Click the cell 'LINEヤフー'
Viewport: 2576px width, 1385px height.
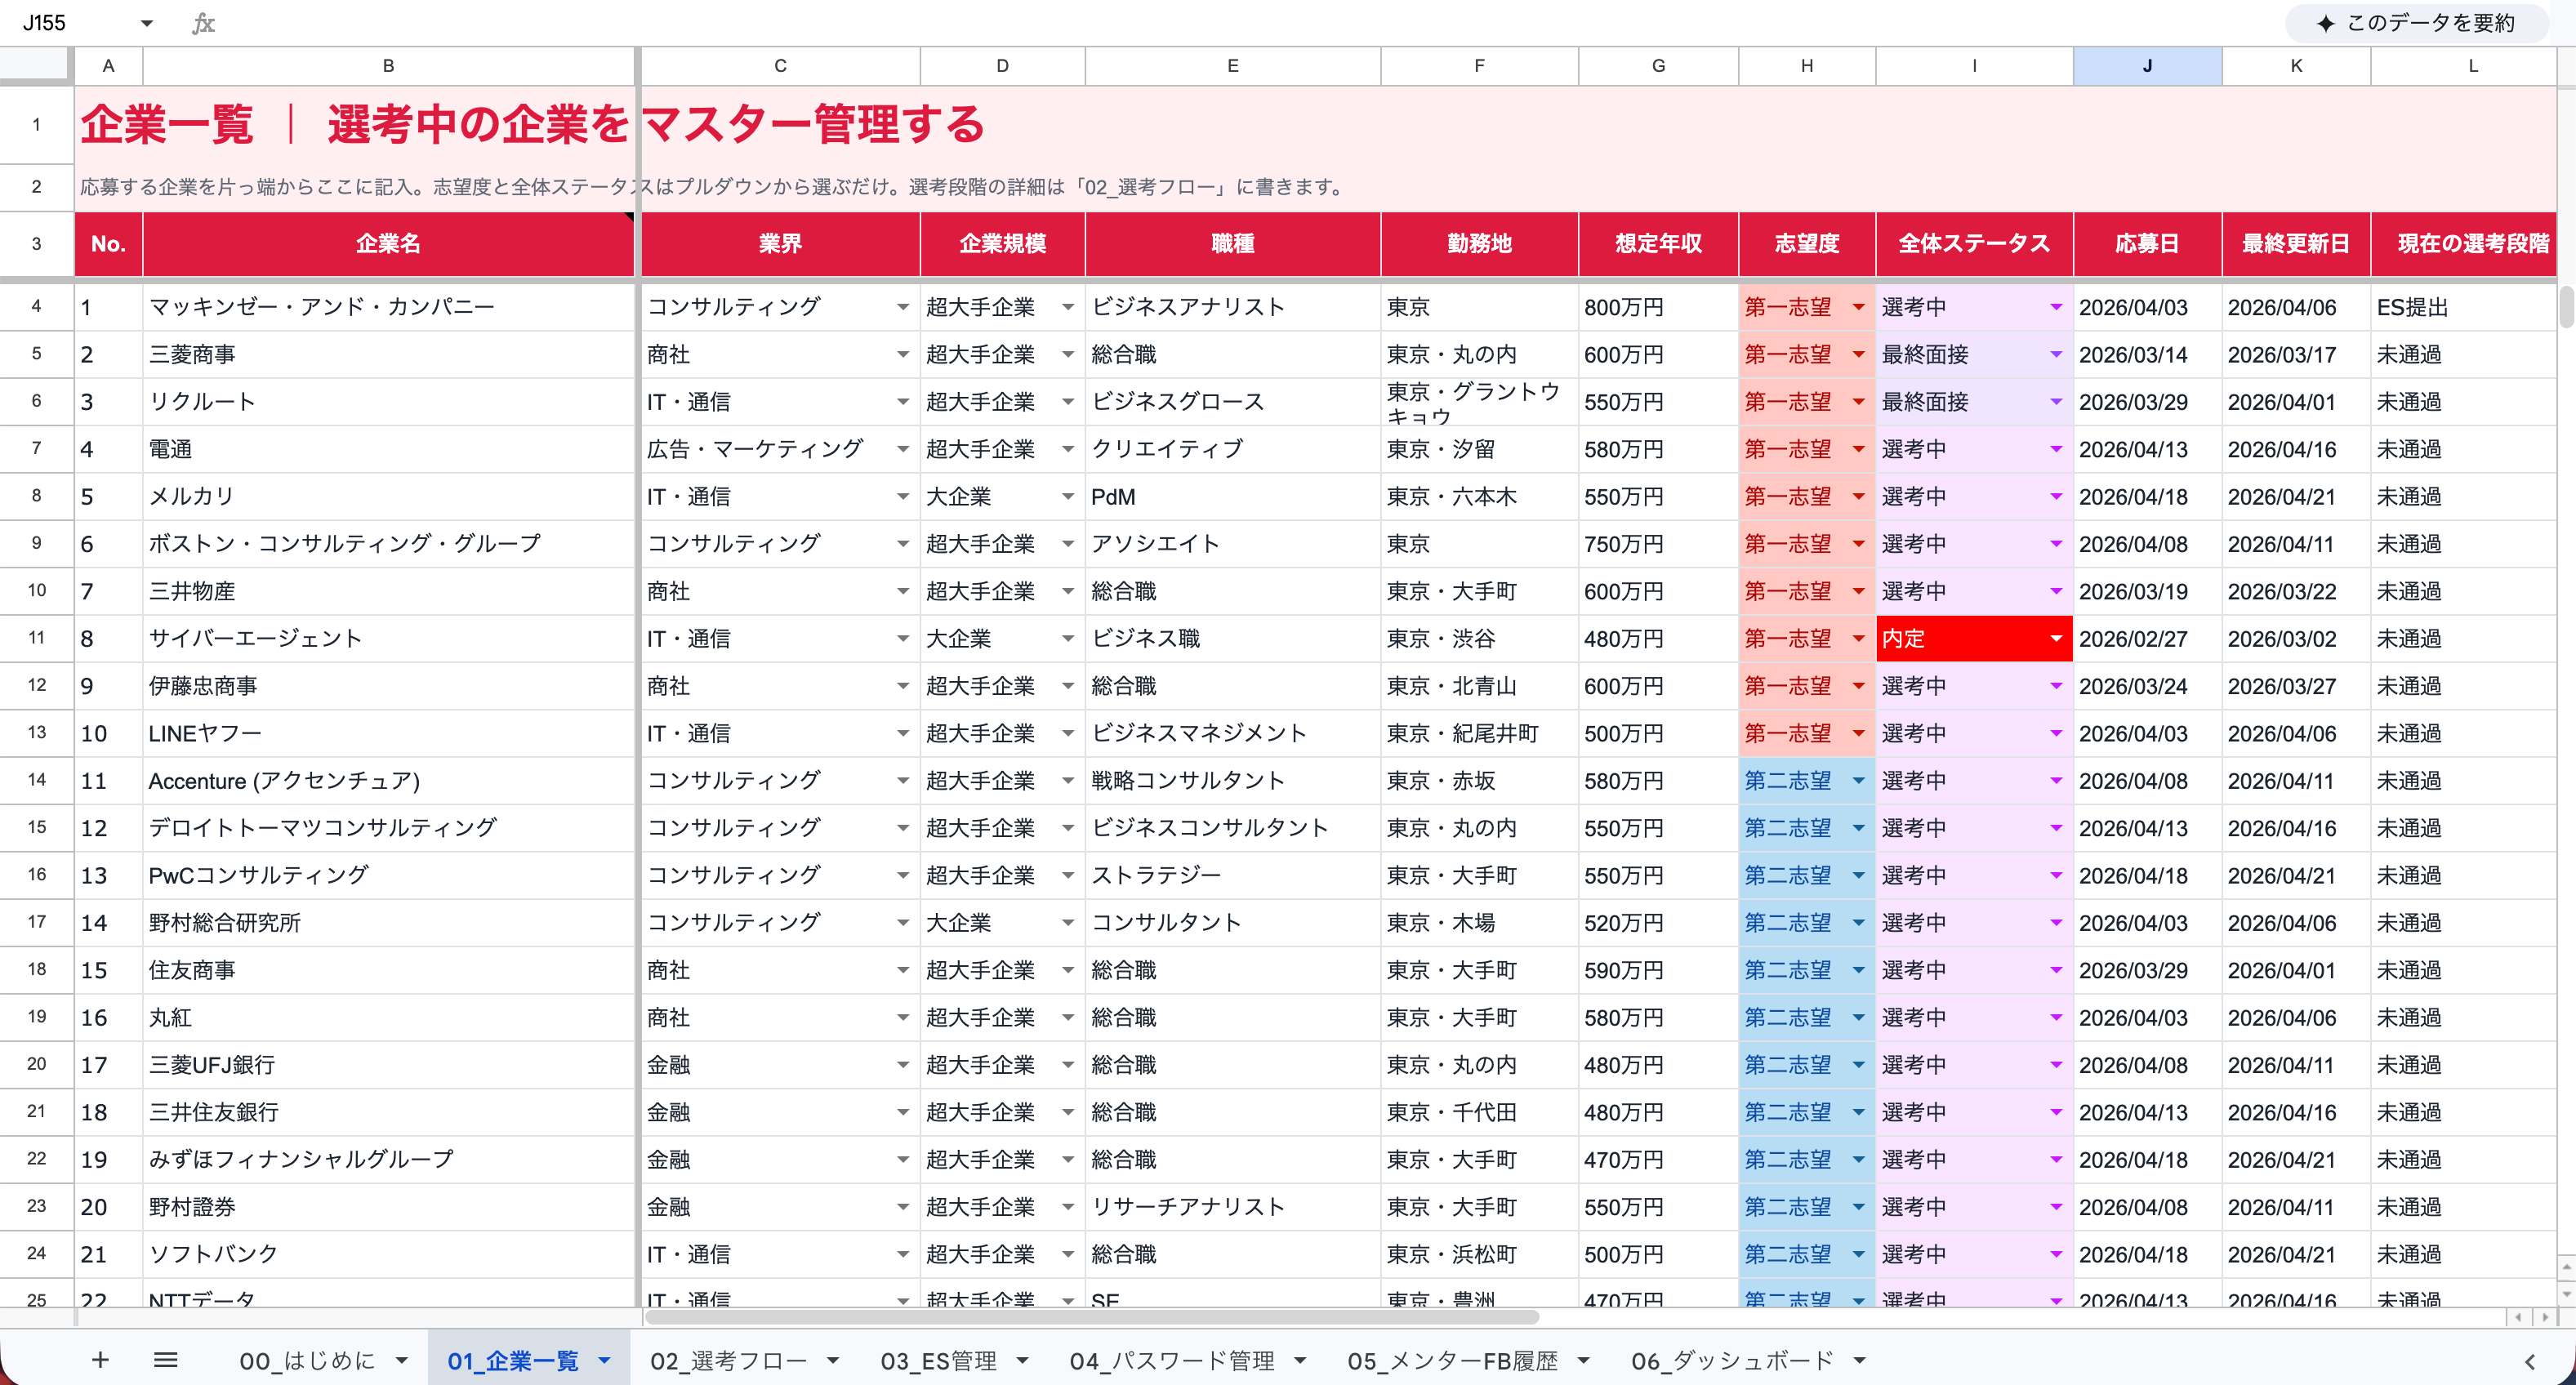pos(388,733)
